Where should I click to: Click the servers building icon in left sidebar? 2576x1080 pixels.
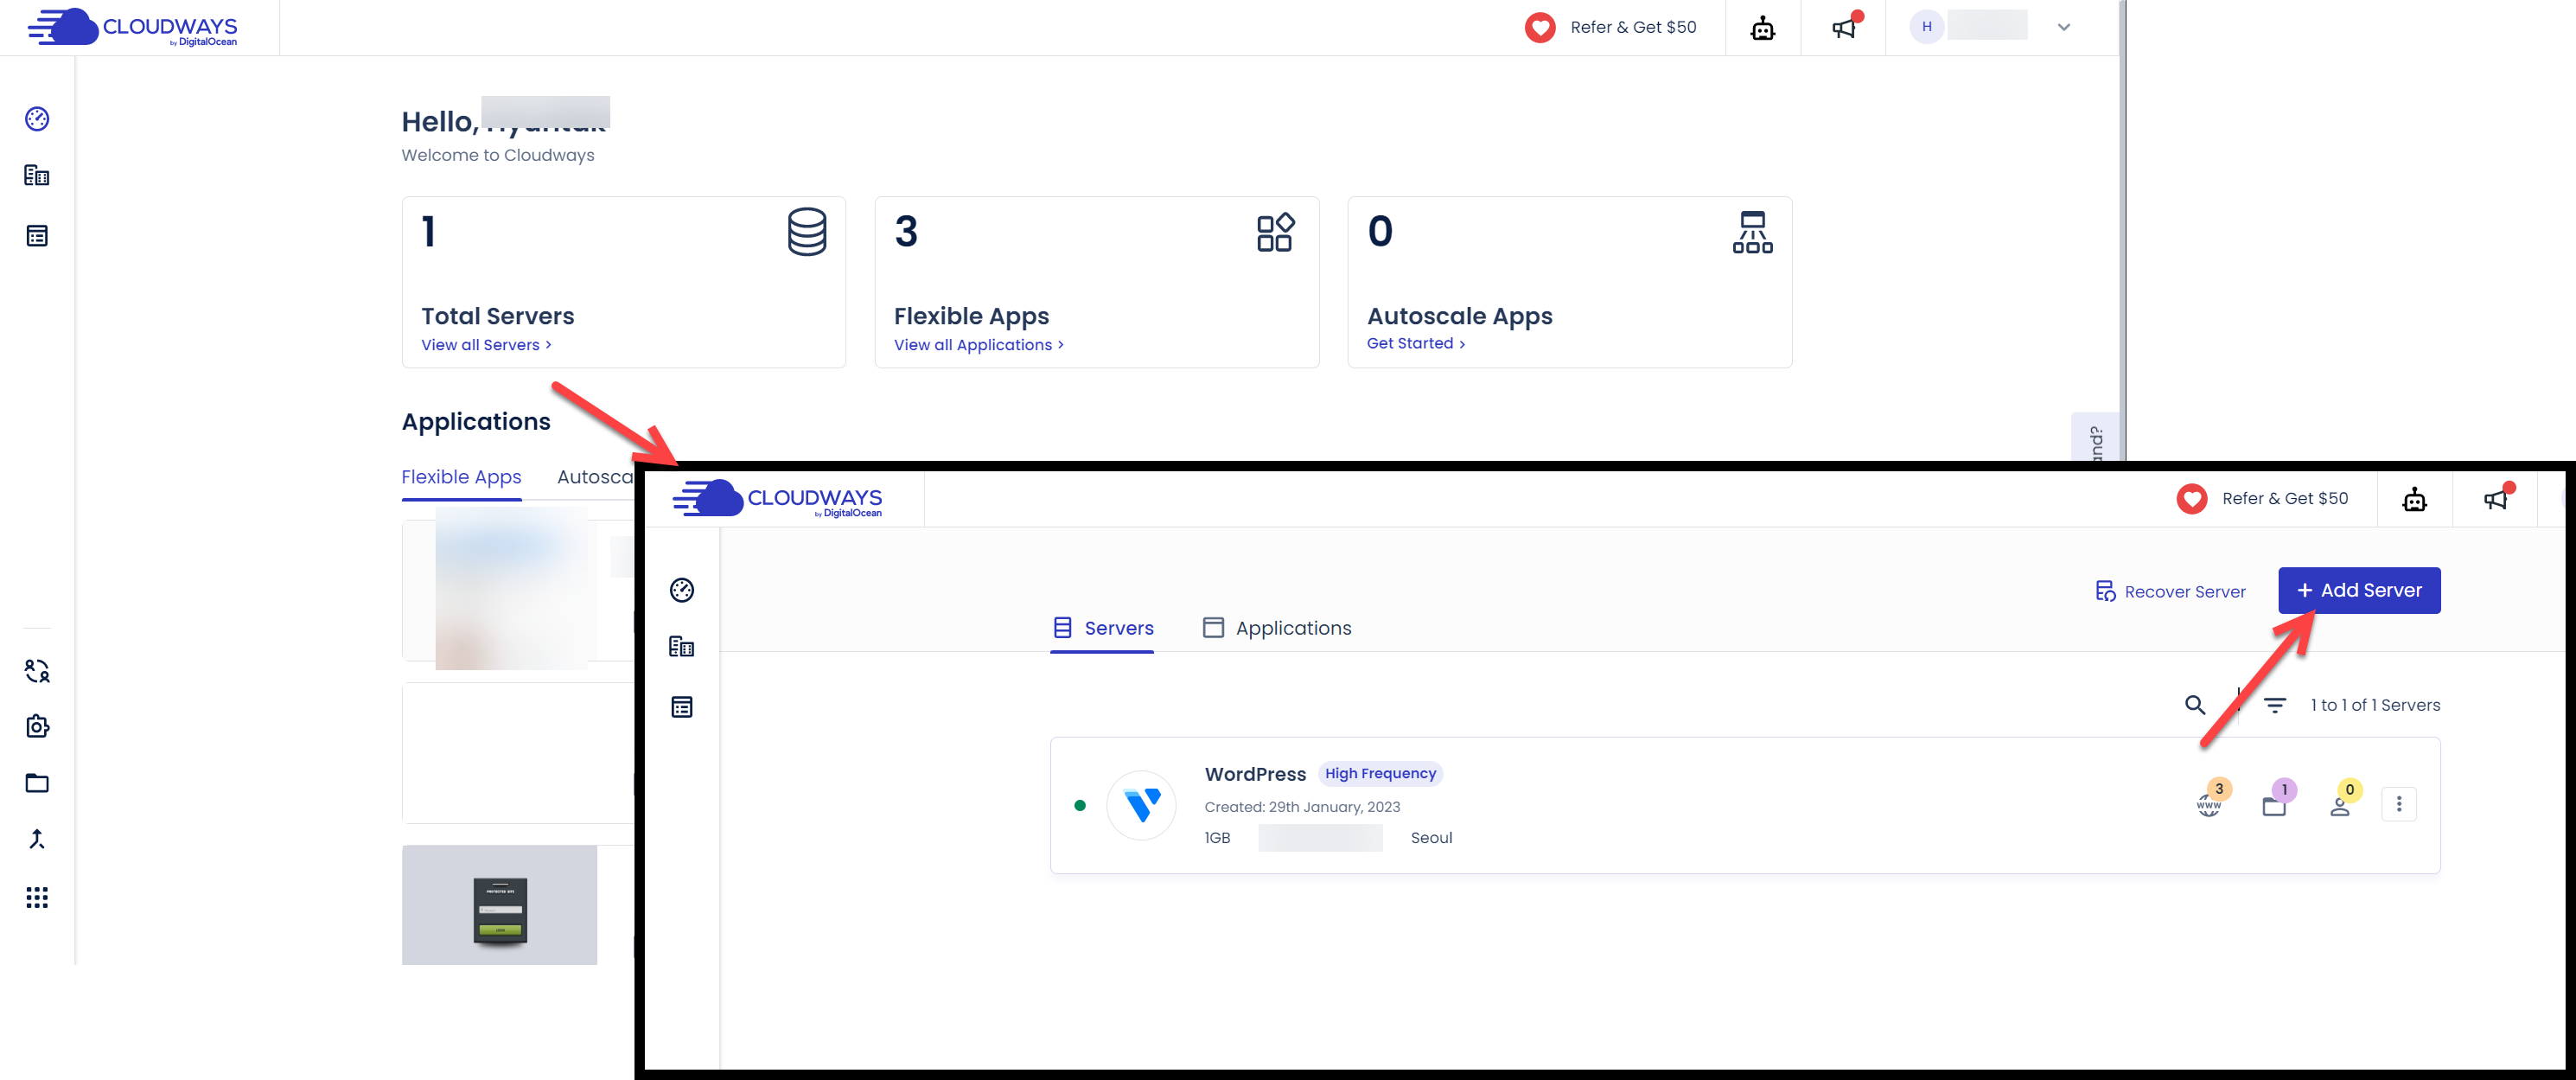(37, 176)
